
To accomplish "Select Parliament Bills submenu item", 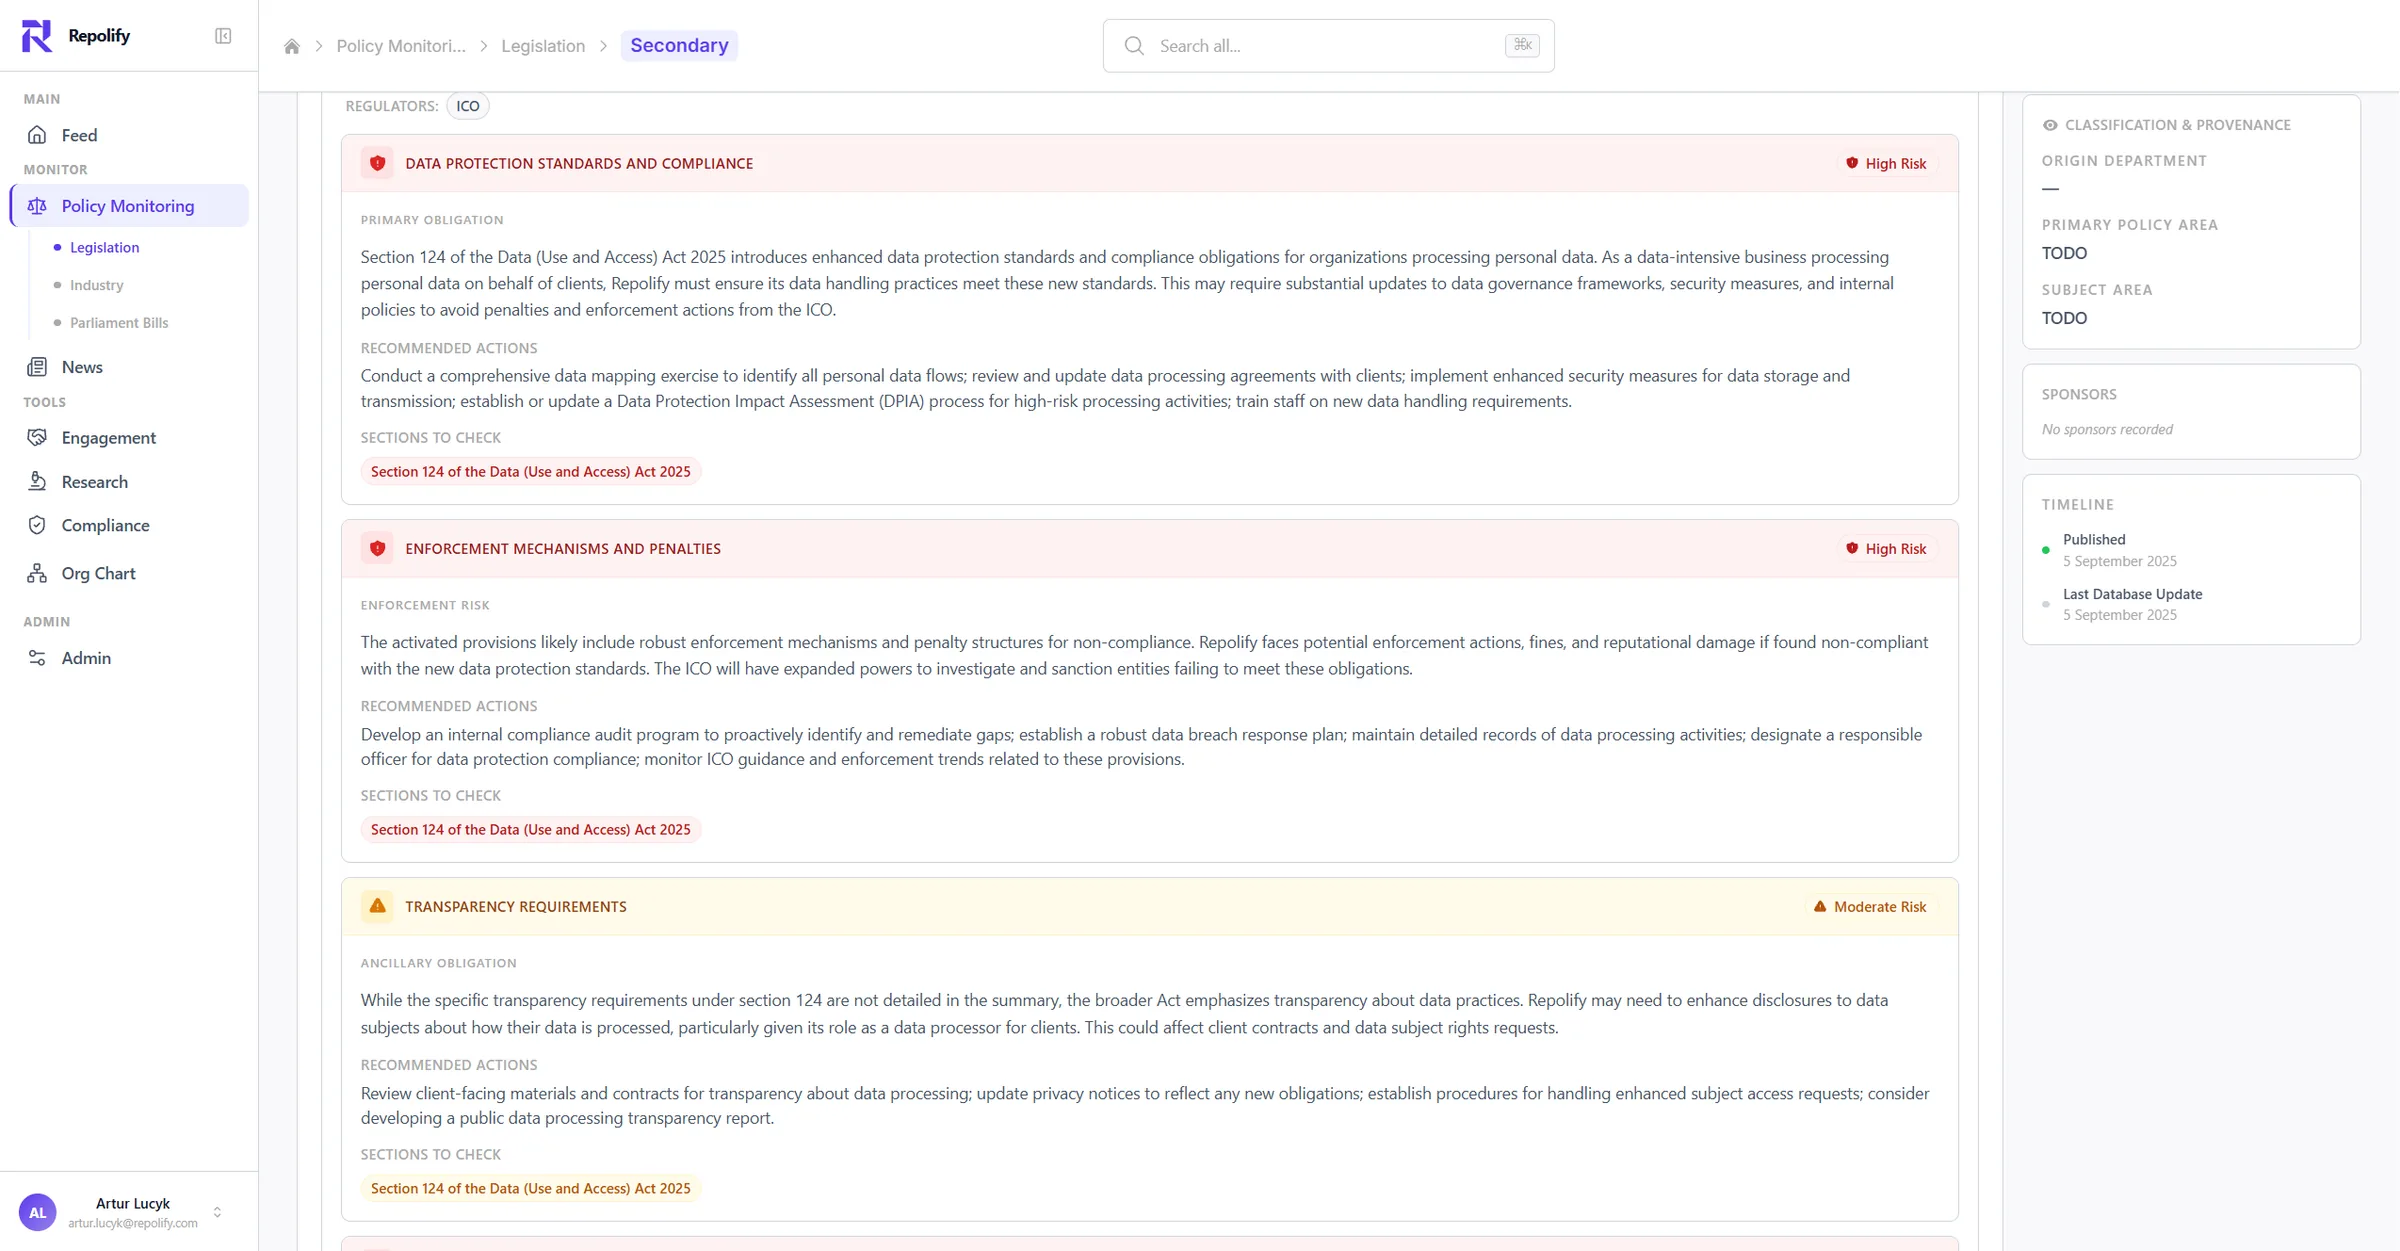I will [119, 323].
